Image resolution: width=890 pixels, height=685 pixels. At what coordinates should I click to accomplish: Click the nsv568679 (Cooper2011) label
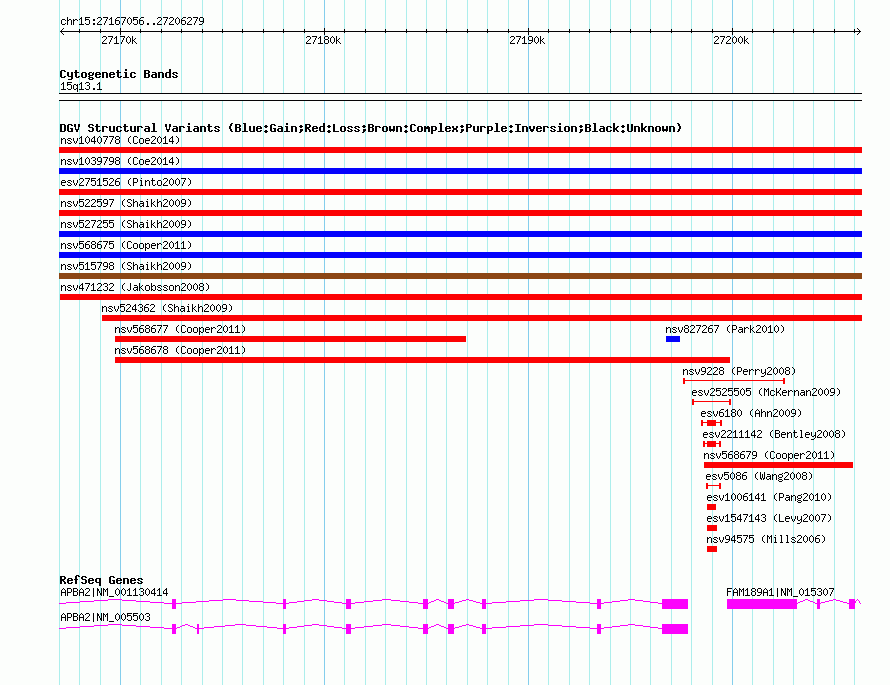pos(769,455)
